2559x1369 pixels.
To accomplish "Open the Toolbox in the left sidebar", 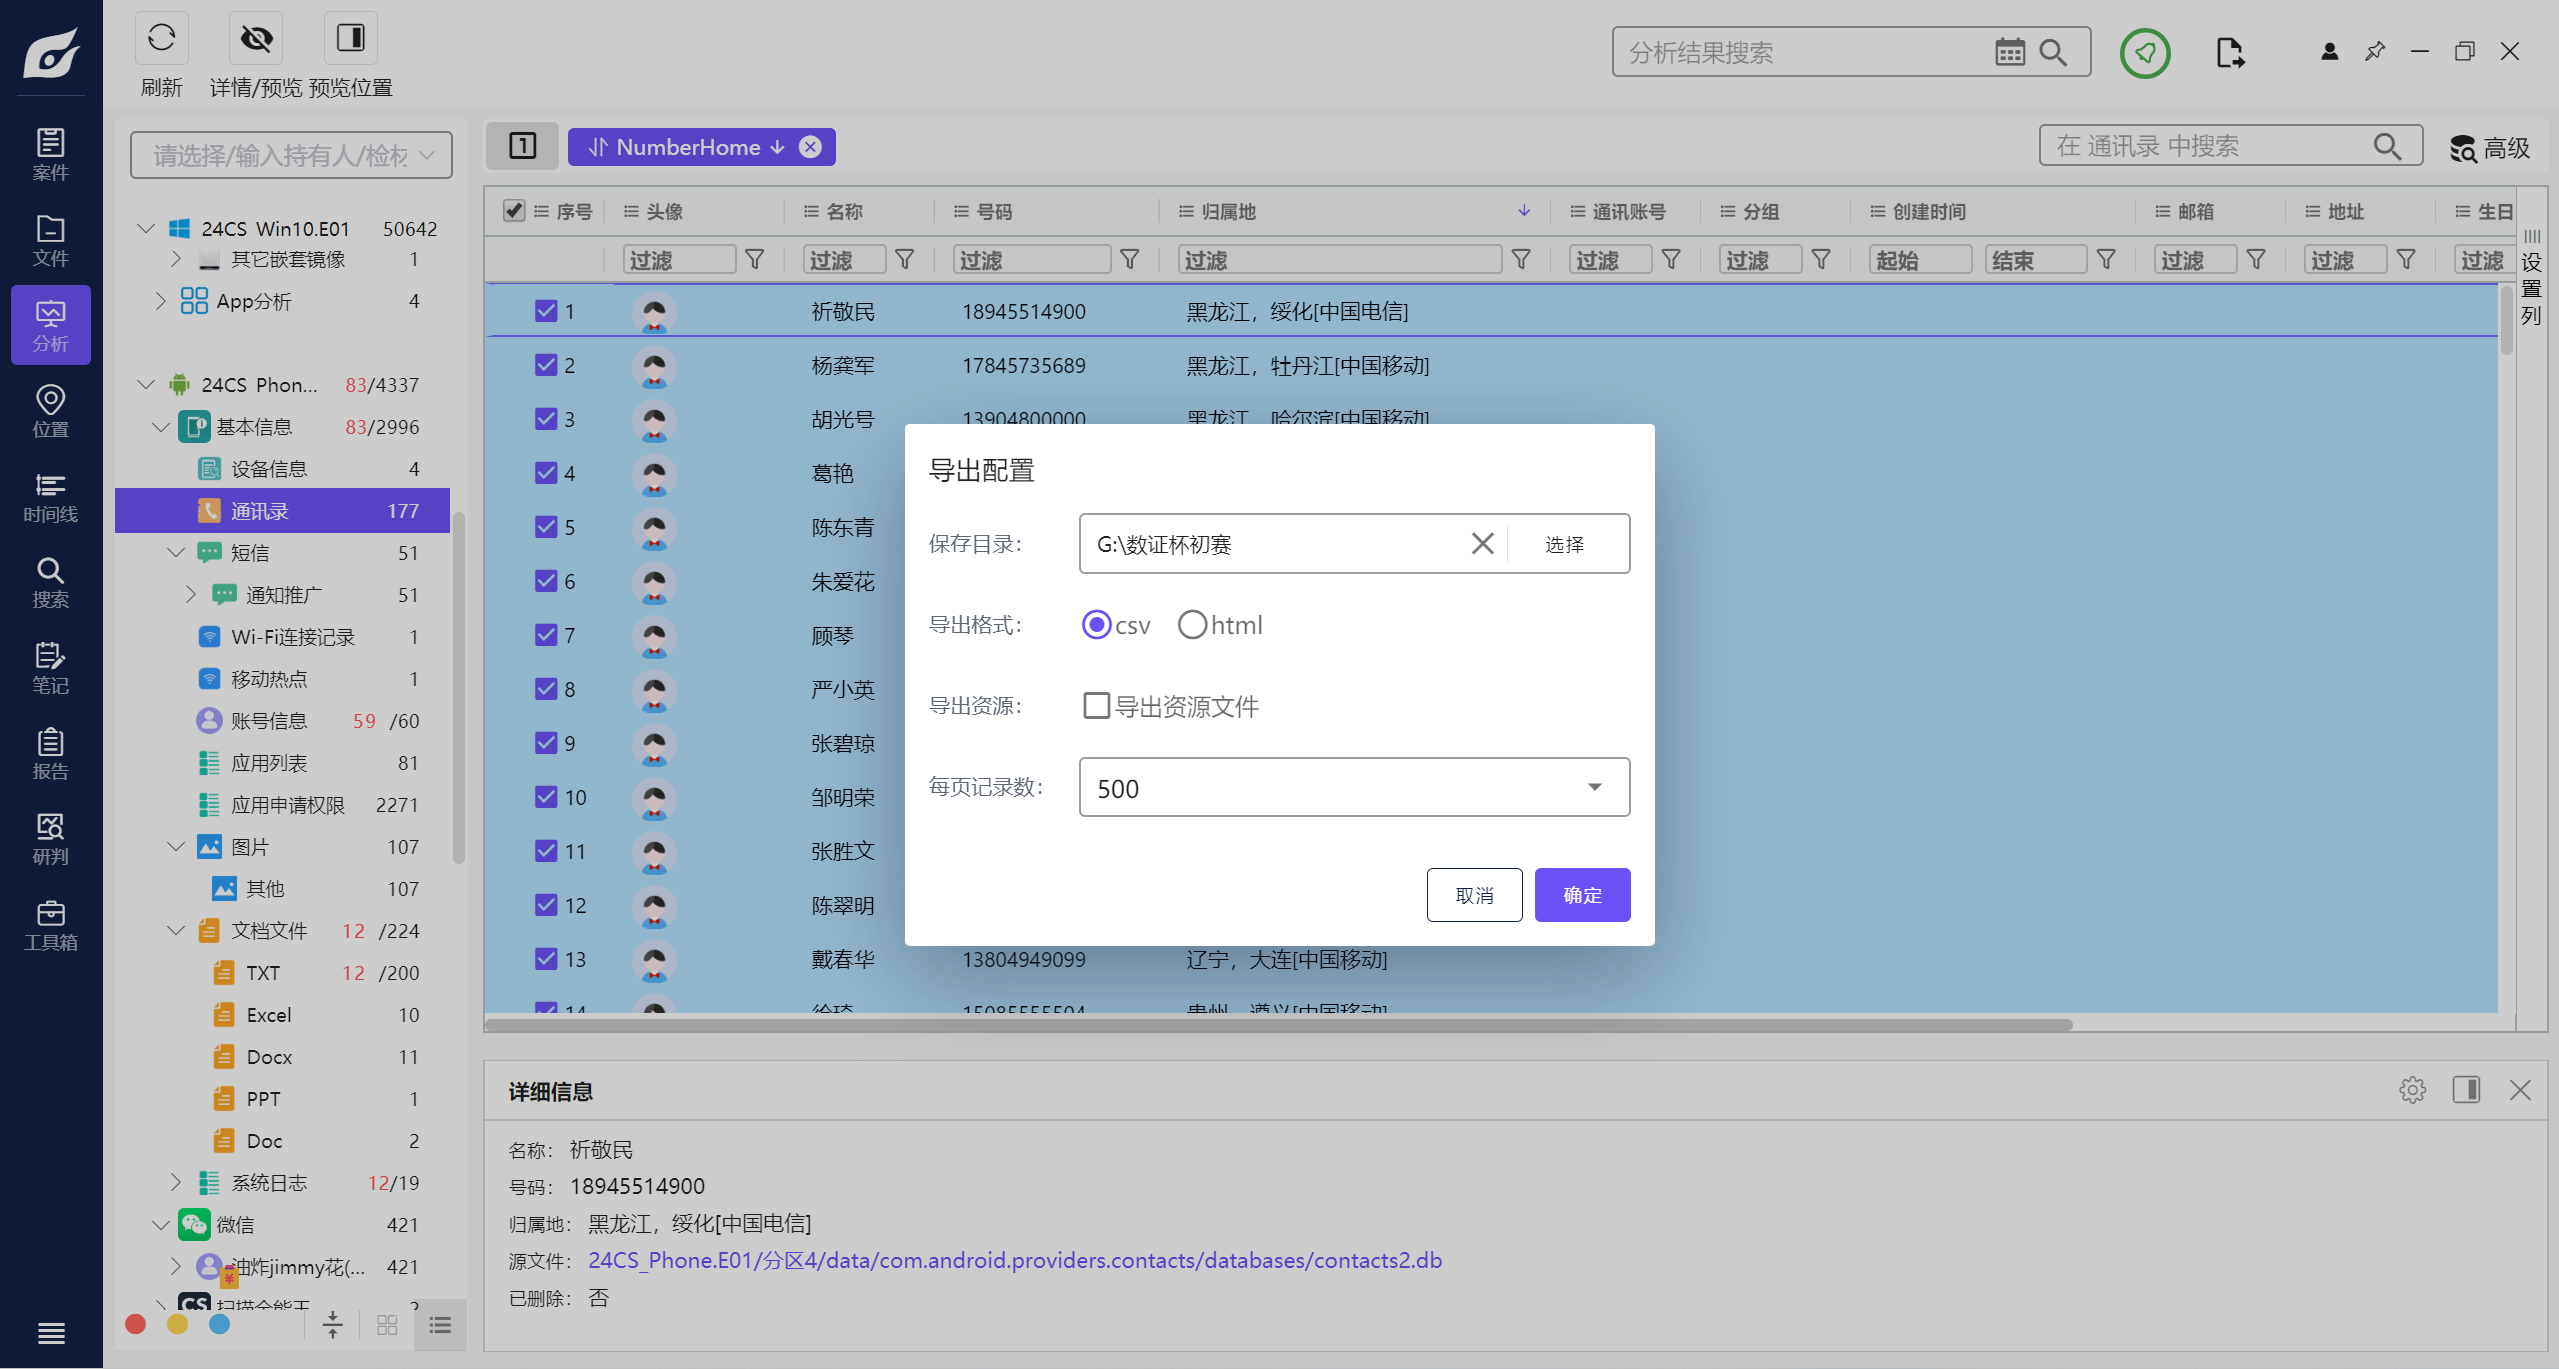I will (x=50, y=925).
